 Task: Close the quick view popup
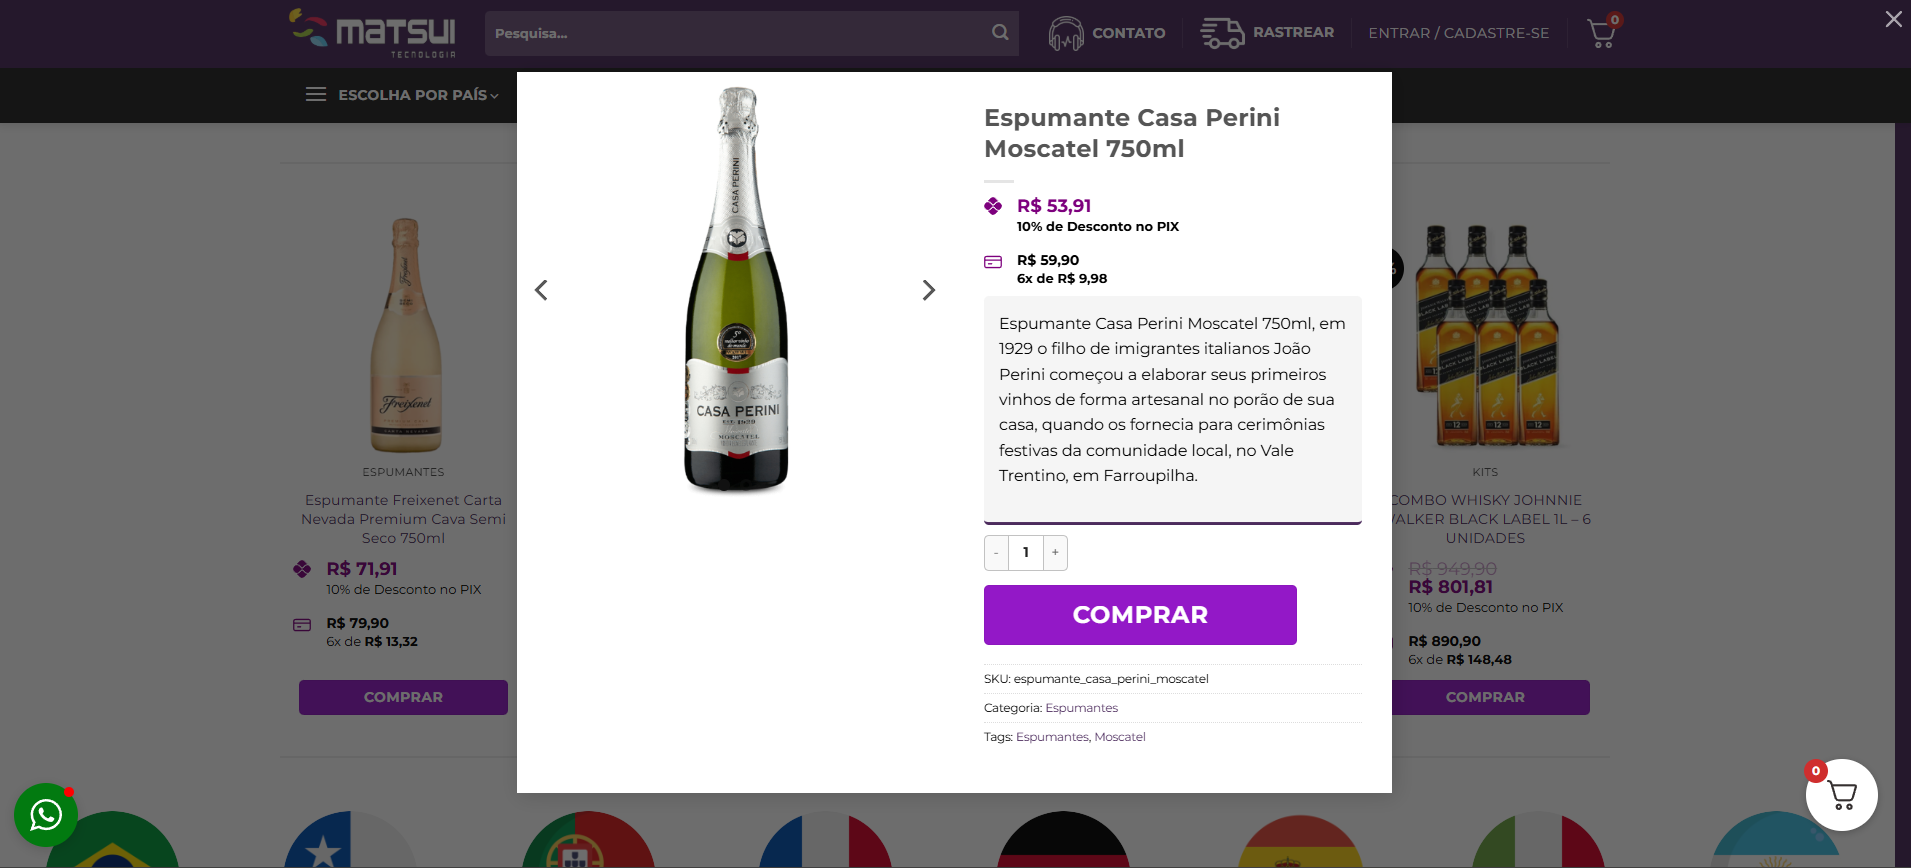coord(1893,19)
